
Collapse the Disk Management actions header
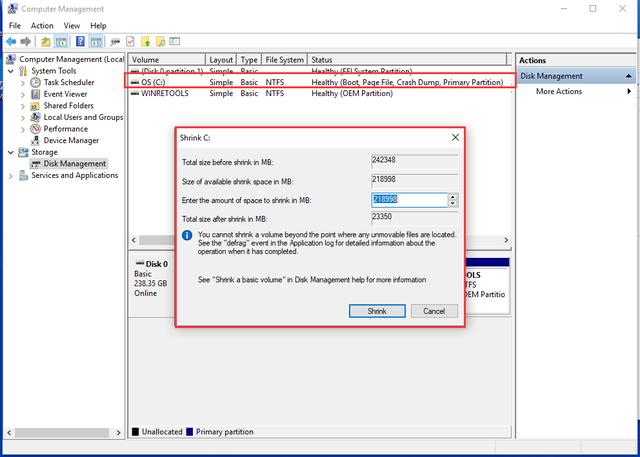tap(629, 76)
